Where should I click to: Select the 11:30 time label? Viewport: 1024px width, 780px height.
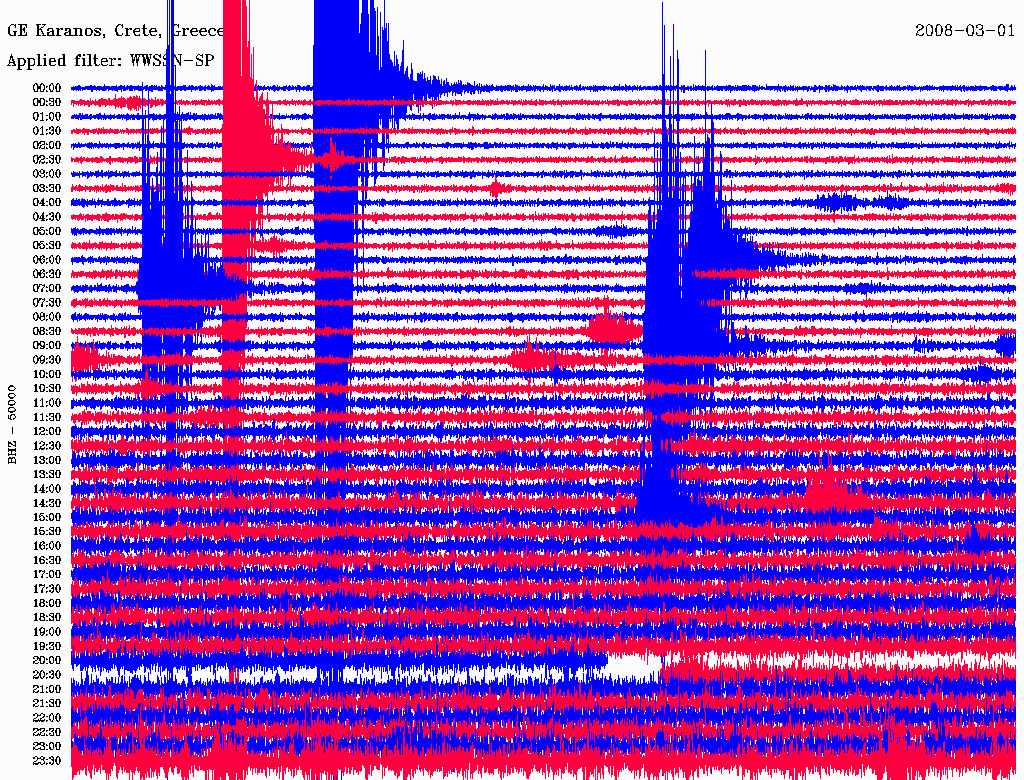pyautogui.click(x=47, y=417)
